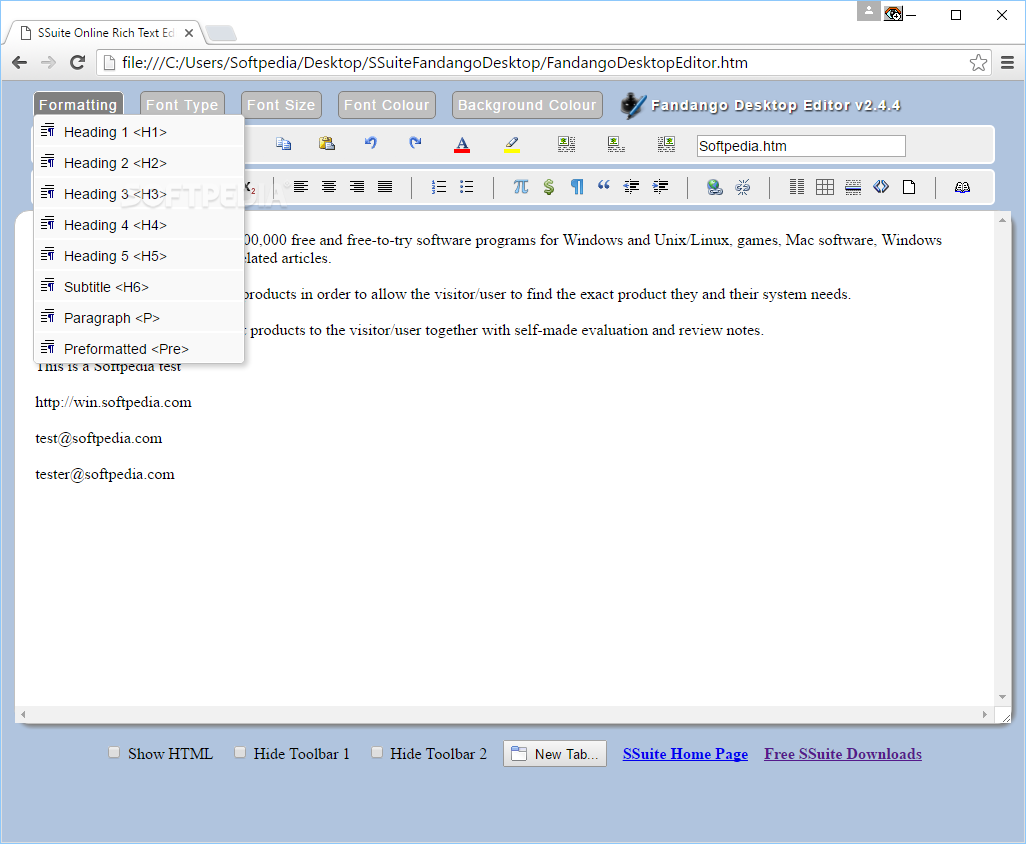Click the dollar sign icon
Screen dimensions: 1026x844
tap(549, 187)
